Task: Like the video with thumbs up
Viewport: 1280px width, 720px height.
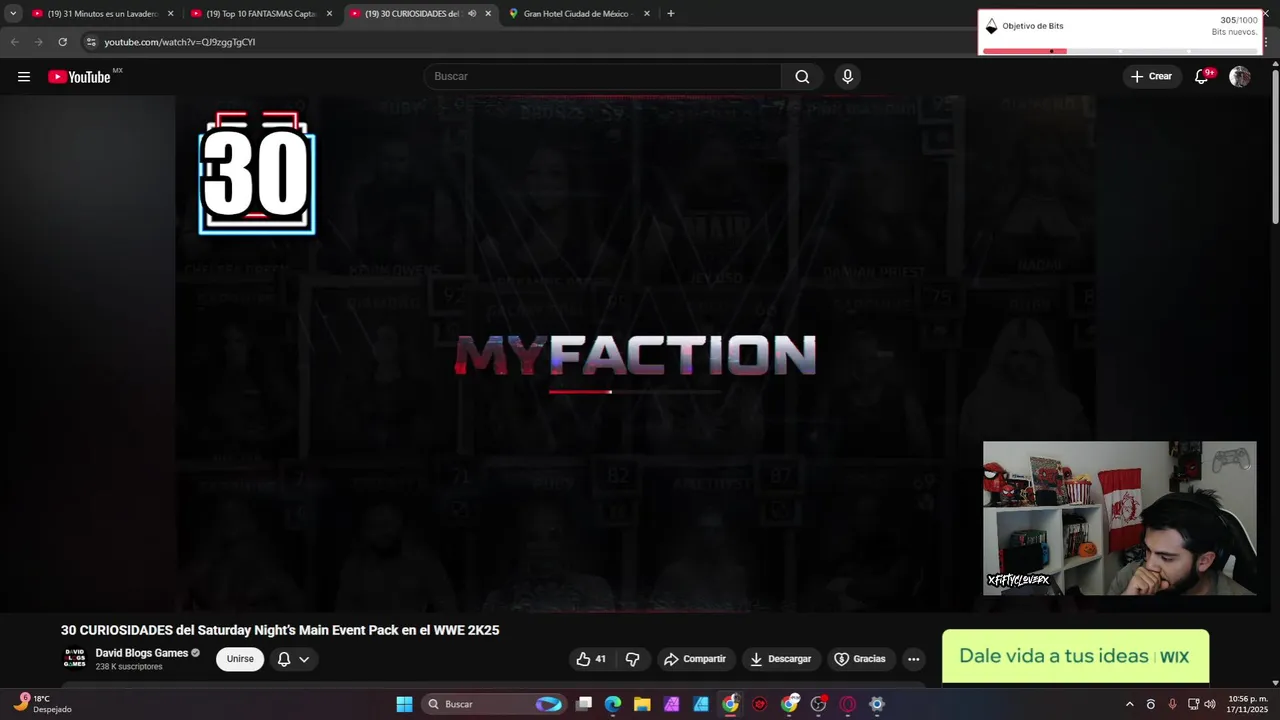Action: pos(591,659)
